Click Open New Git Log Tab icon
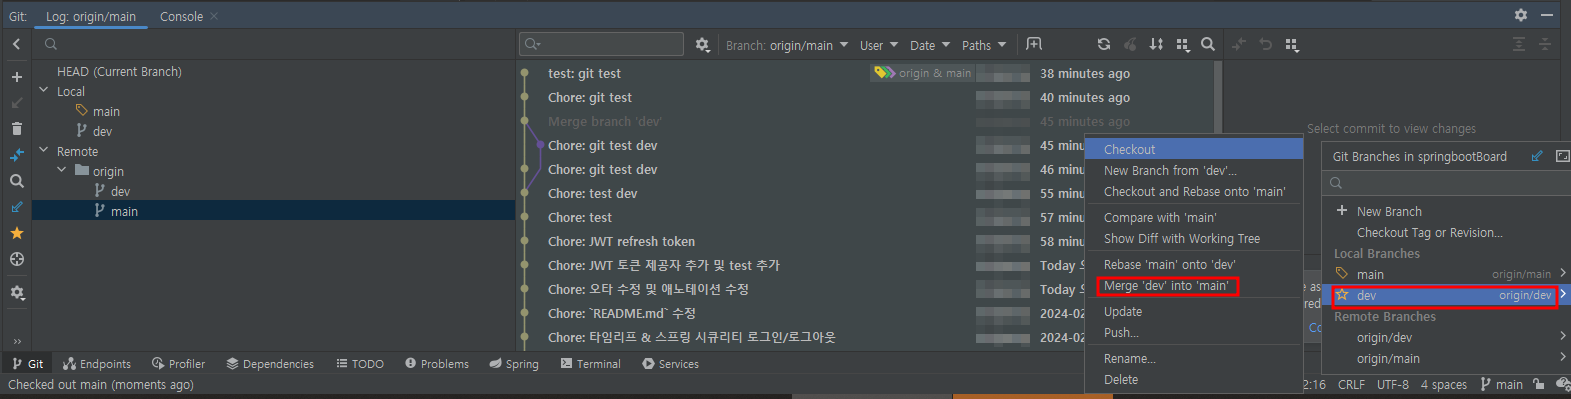Viewport: 1571px width, 399px height. (x=1034, y=44)
